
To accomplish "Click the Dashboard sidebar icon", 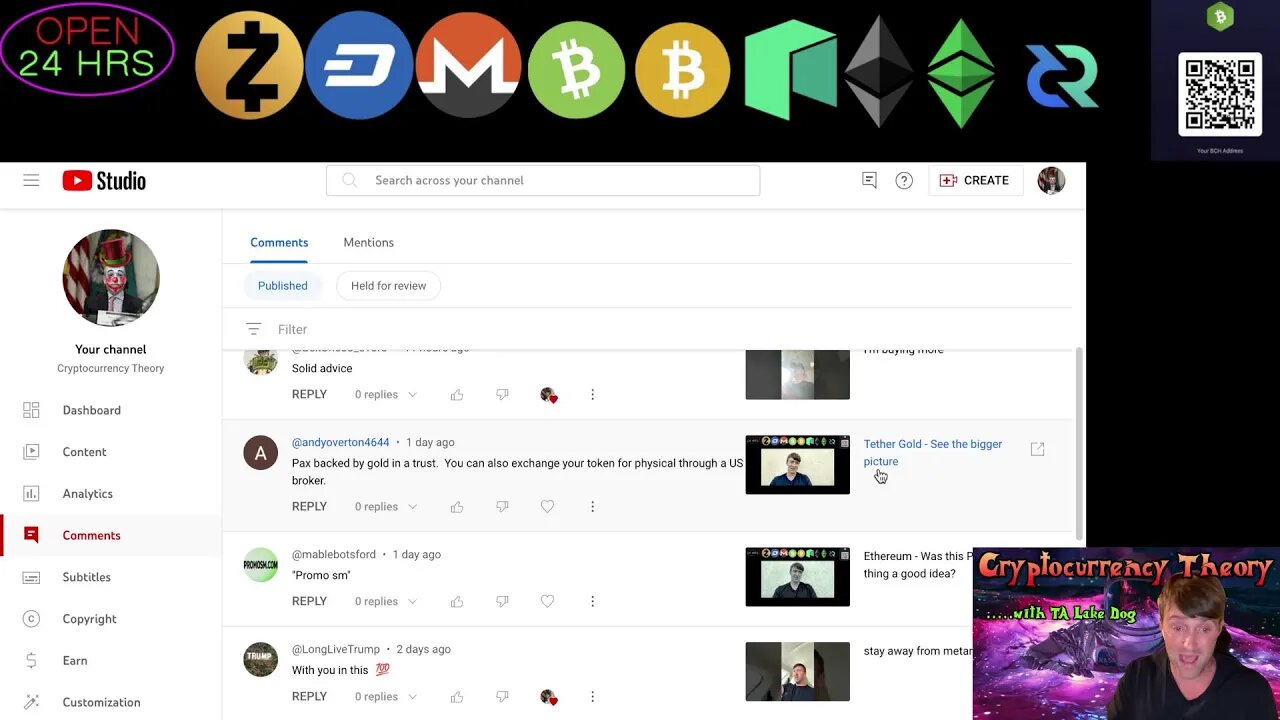I will coord(31,410).
